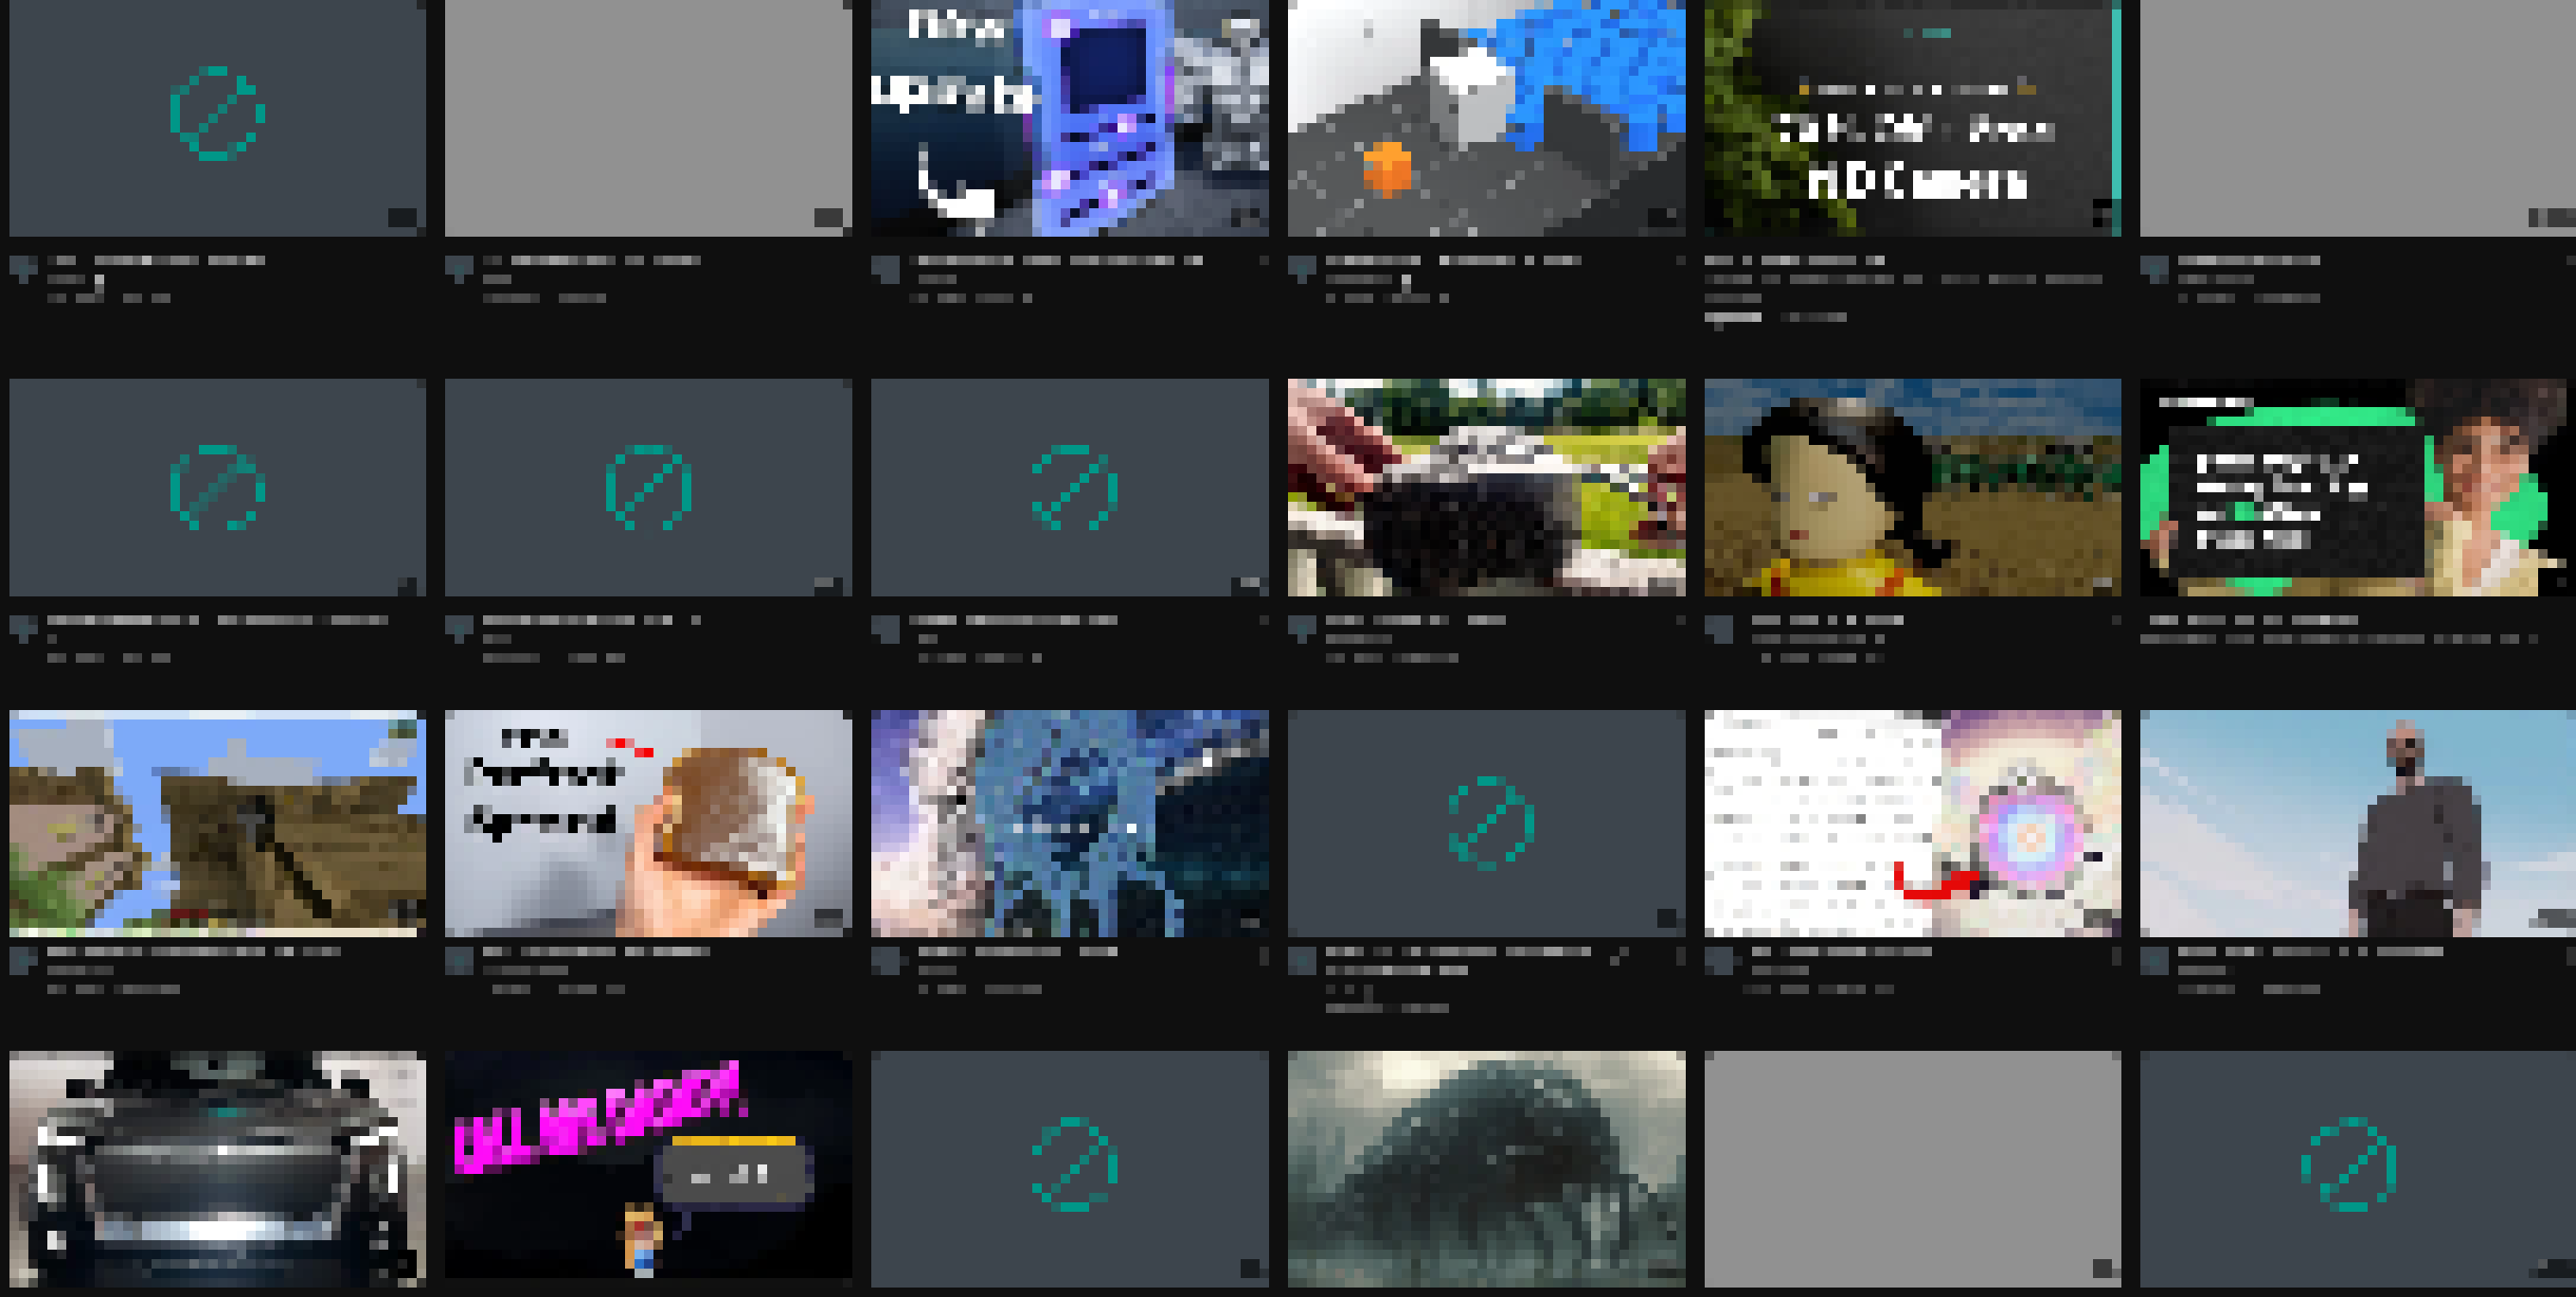This screenshot has width=2576, height=1297.
Task: Open the red arrow mandala video thumbnail
Action: click(x=1912, y=823)
